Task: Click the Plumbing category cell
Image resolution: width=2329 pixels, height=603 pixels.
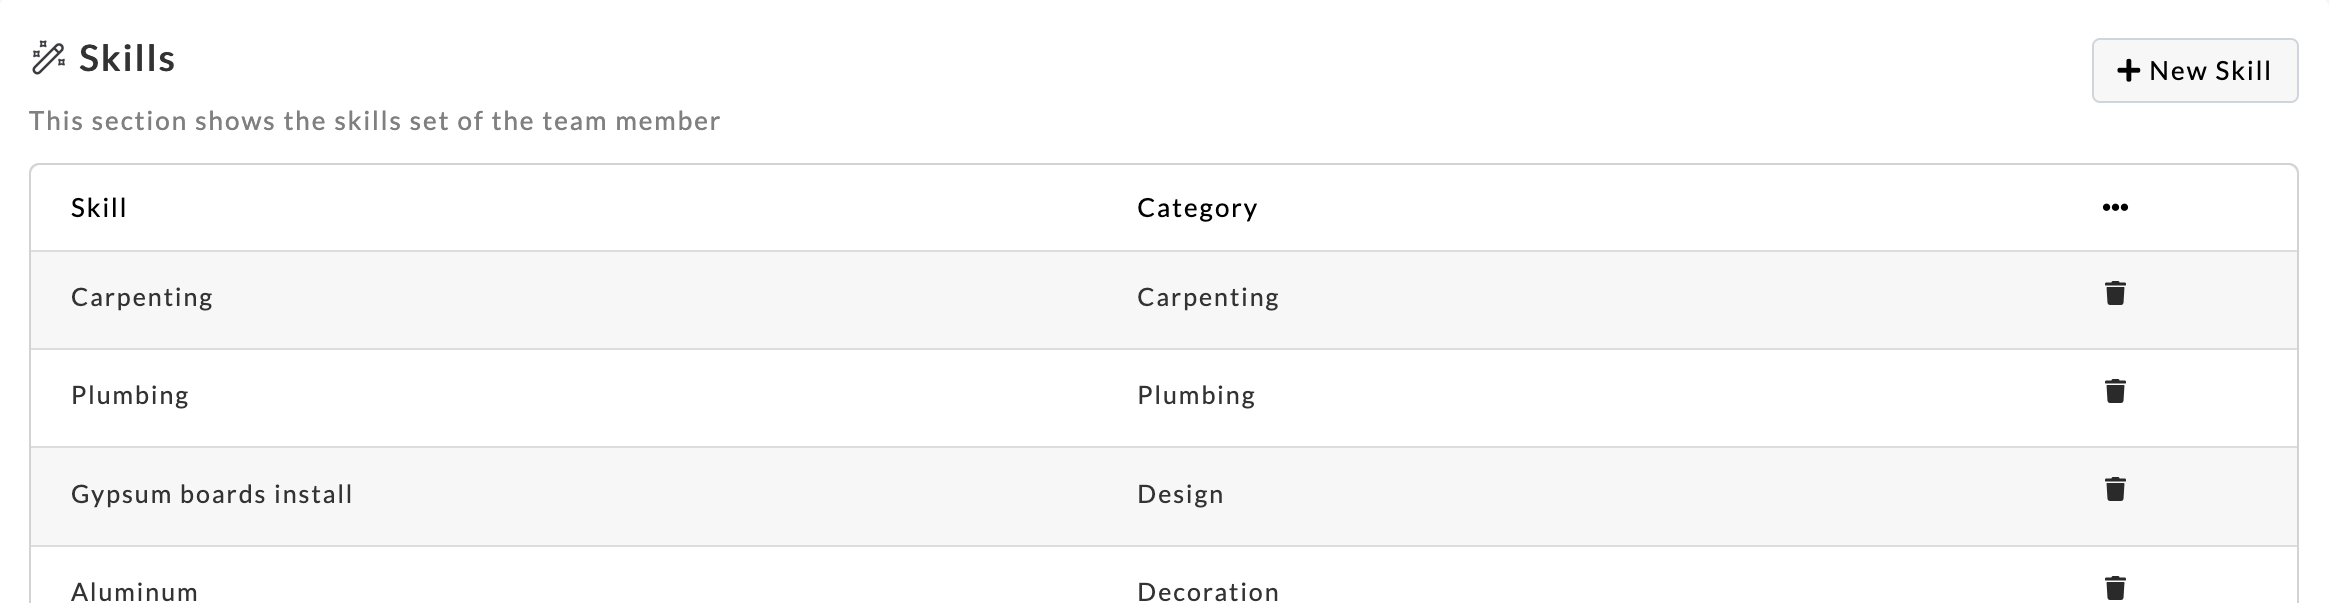Action: coord(1196,395)
